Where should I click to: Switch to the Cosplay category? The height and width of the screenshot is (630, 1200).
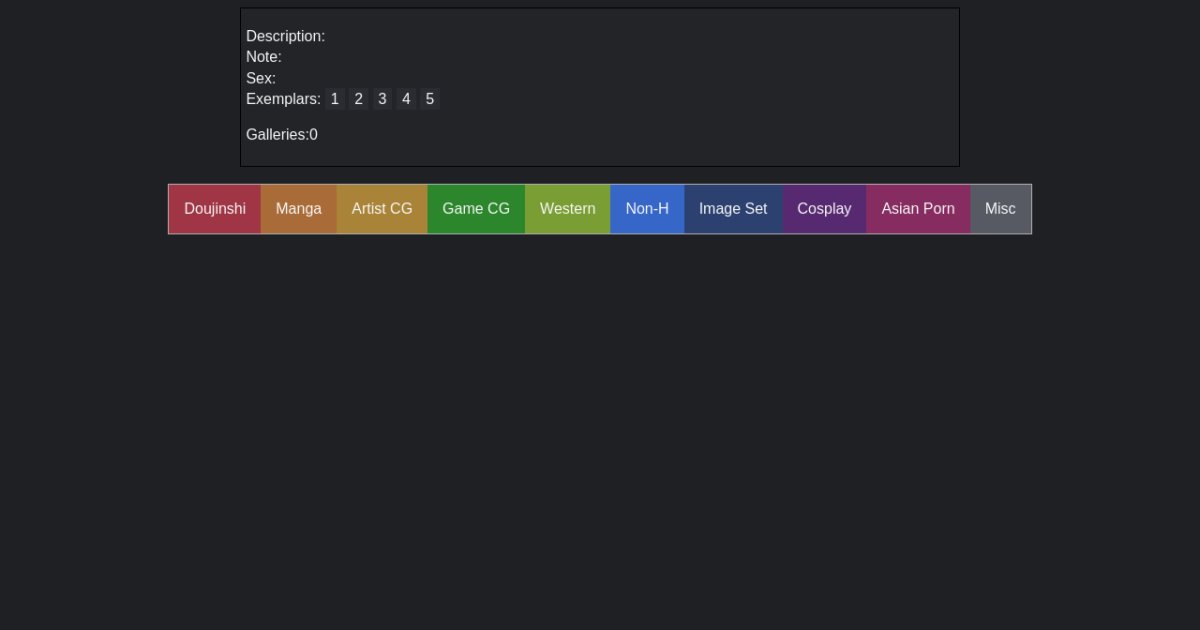pos(824,209)
